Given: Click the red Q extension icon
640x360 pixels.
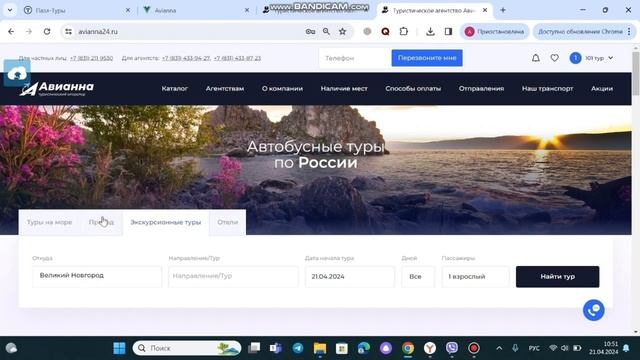Looking at the screenshot, I should (x=385, y=31).
